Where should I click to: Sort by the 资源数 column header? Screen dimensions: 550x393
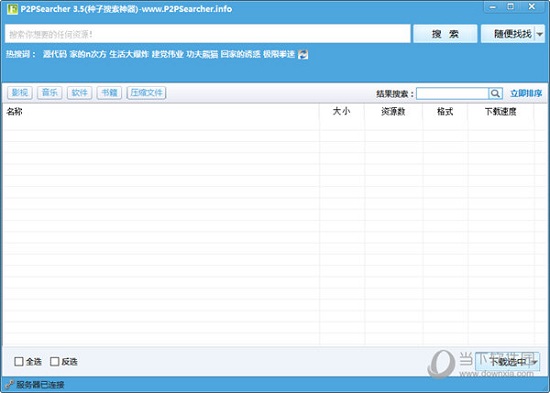393,112
